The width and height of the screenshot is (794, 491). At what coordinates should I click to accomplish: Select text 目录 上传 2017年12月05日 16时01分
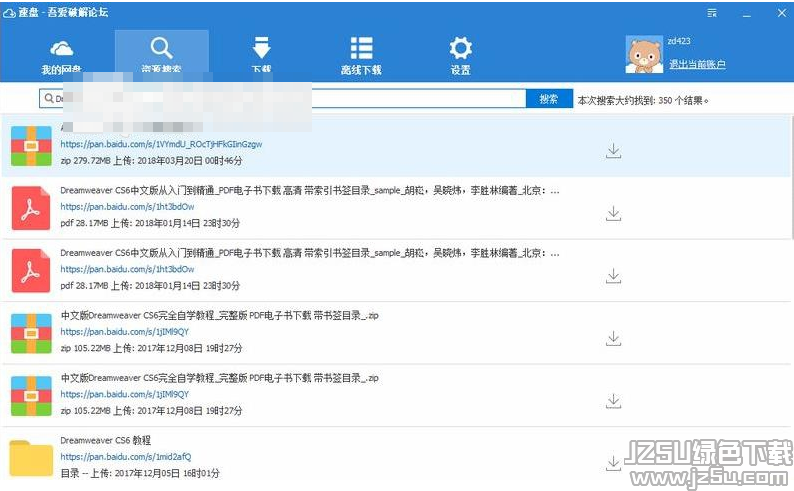(140, 473)
